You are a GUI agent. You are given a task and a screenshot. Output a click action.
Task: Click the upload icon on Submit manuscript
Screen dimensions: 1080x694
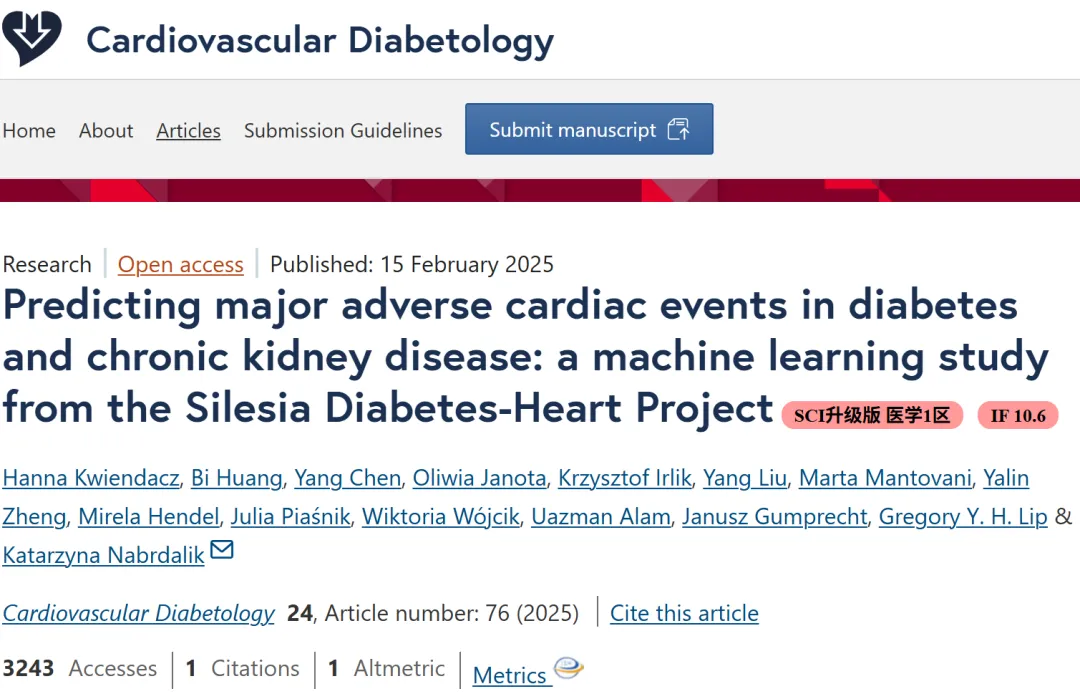(678, 129)
